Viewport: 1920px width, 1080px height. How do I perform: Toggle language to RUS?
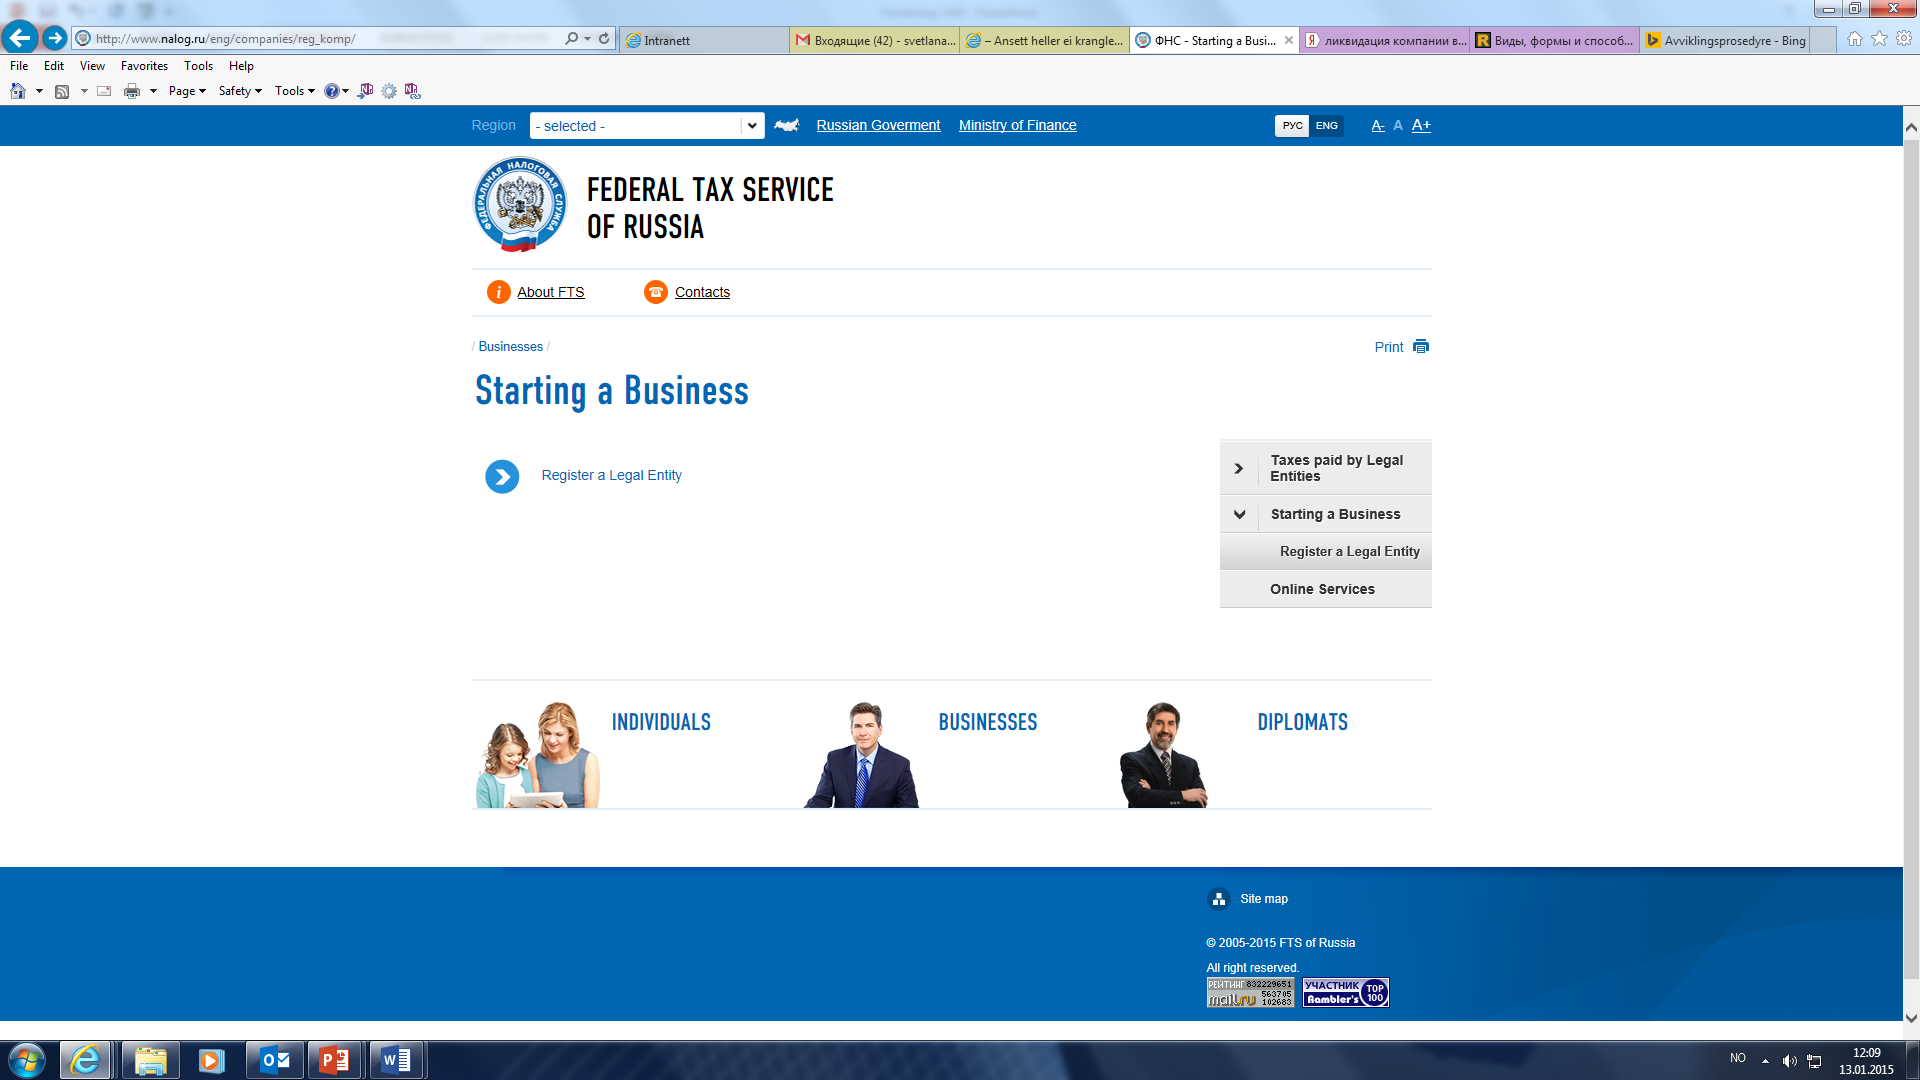[1292, 124]
